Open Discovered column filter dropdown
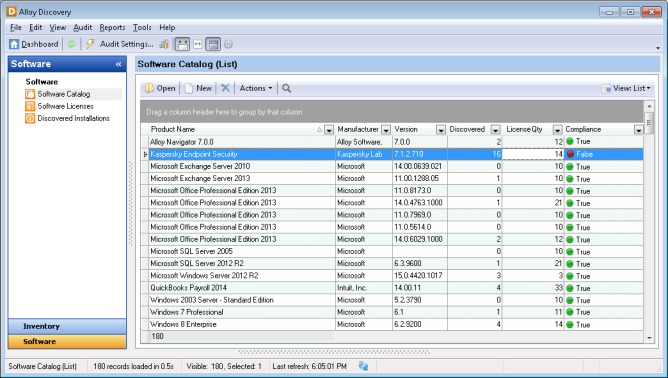668x378 pixels. [495, 130]
